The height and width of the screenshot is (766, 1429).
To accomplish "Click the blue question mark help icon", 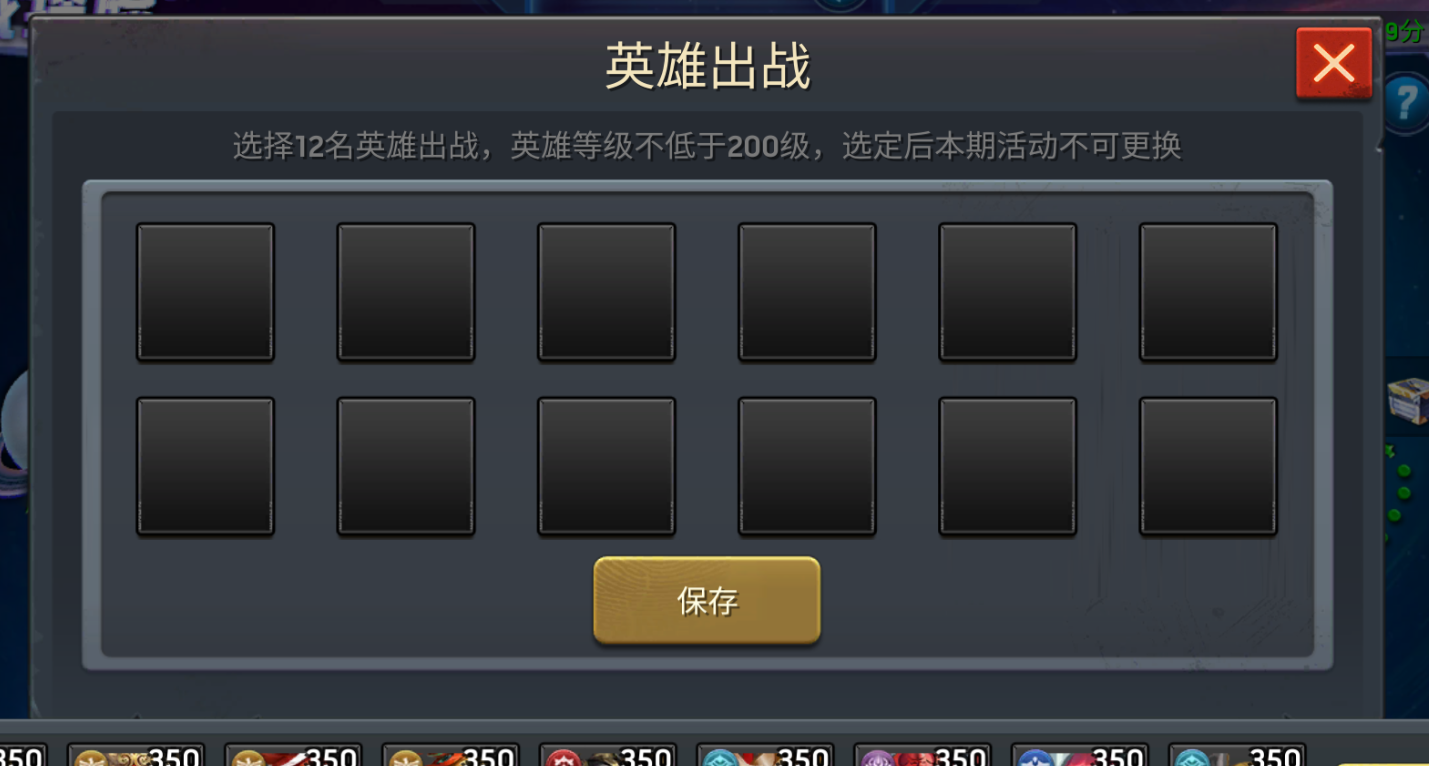I will coord(1407,102).
